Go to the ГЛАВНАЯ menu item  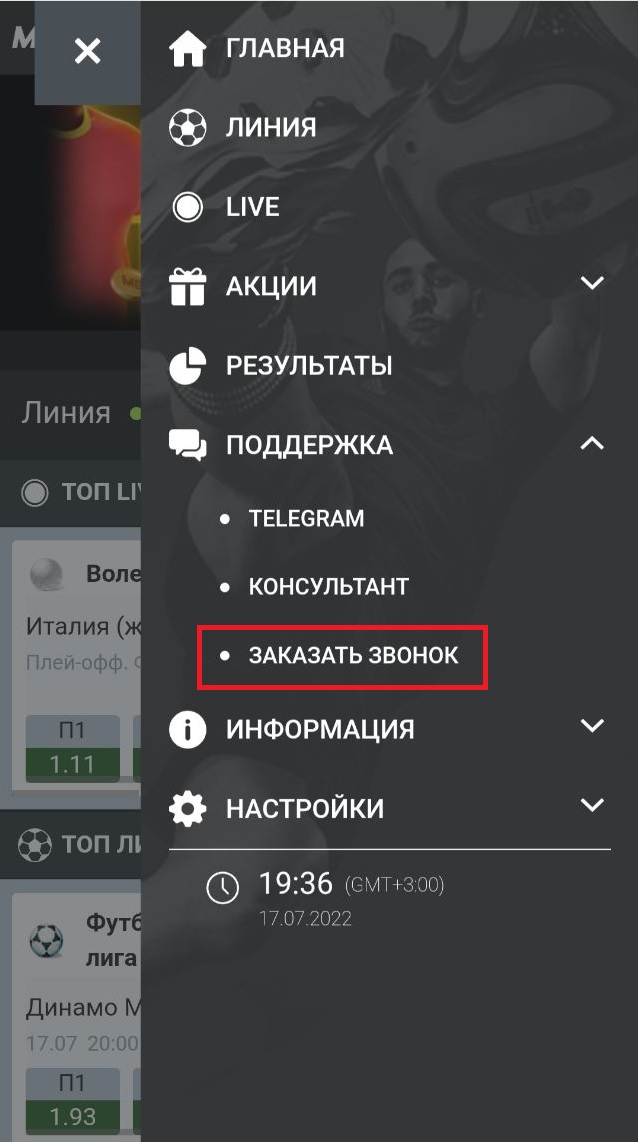tap(285, 49)
